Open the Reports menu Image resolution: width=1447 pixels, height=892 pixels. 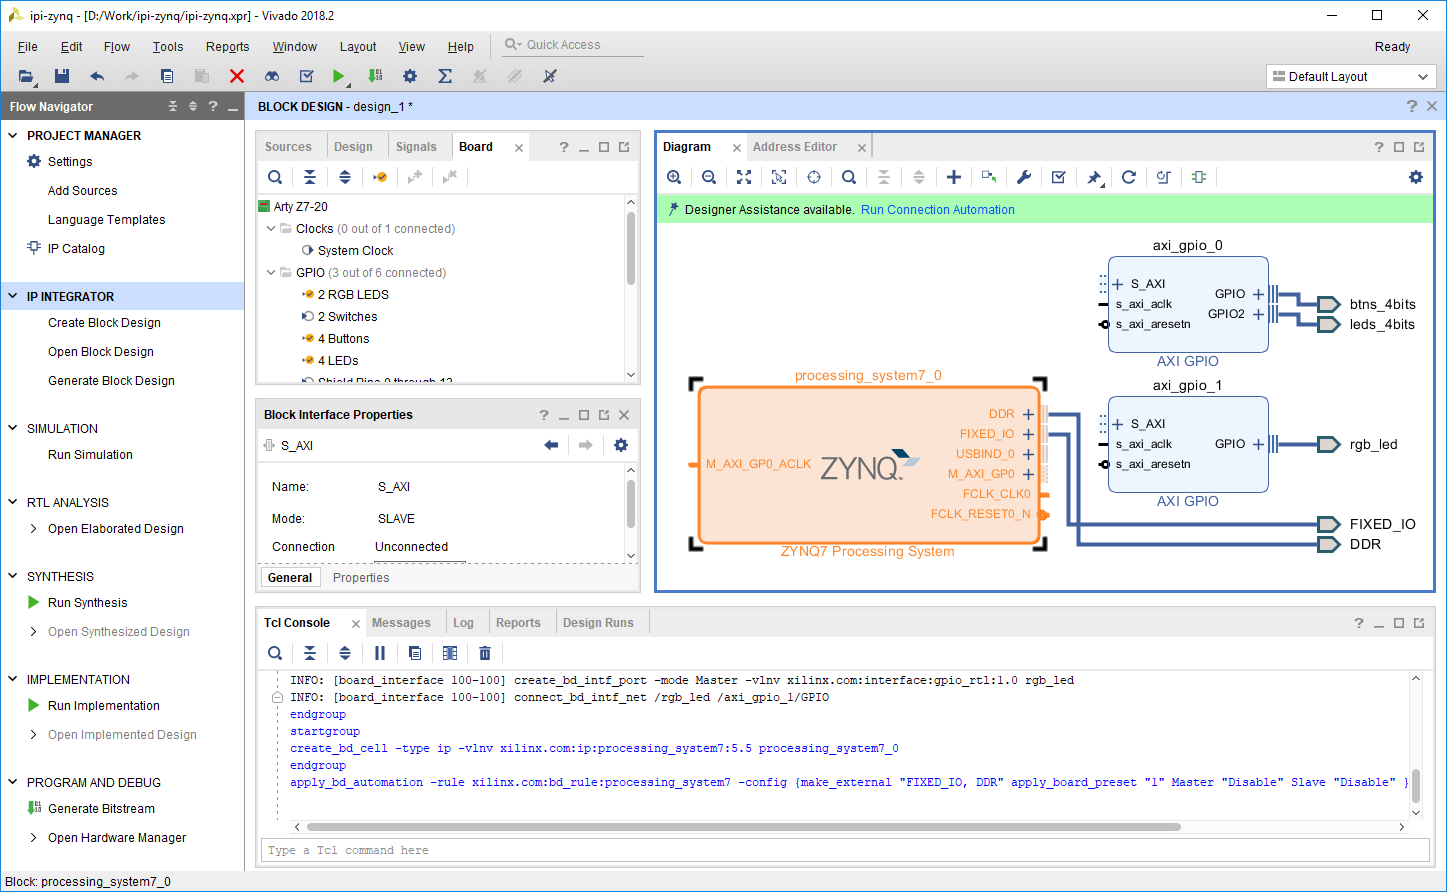(228, 47)
